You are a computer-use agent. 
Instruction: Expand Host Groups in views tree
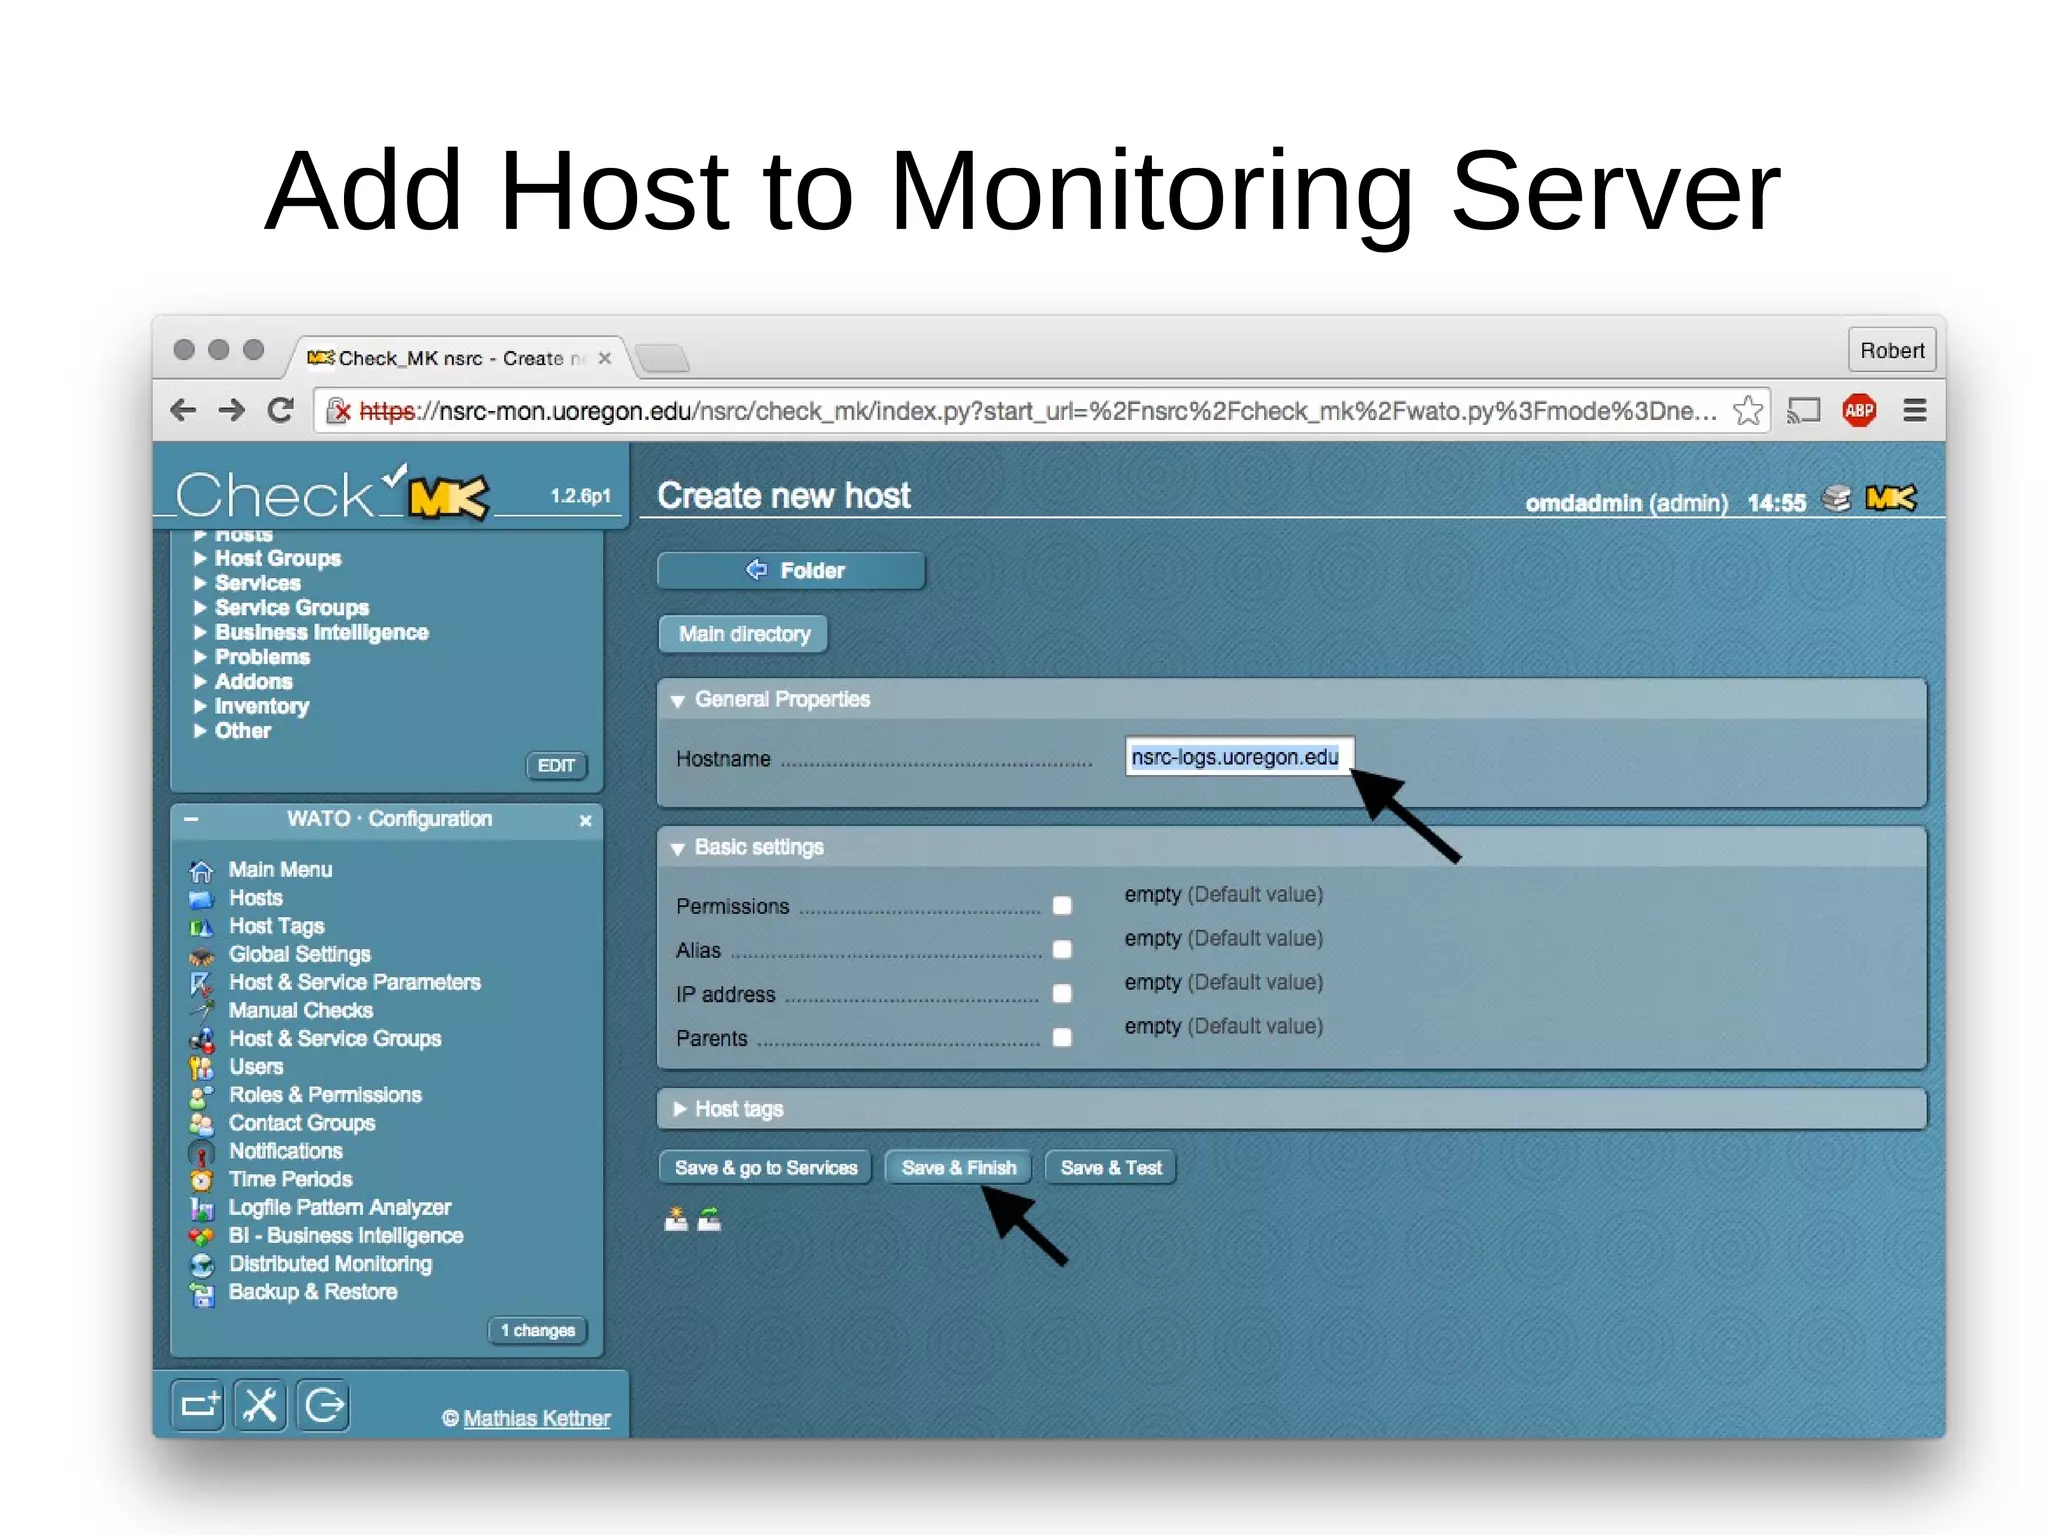tap(200, 558)
